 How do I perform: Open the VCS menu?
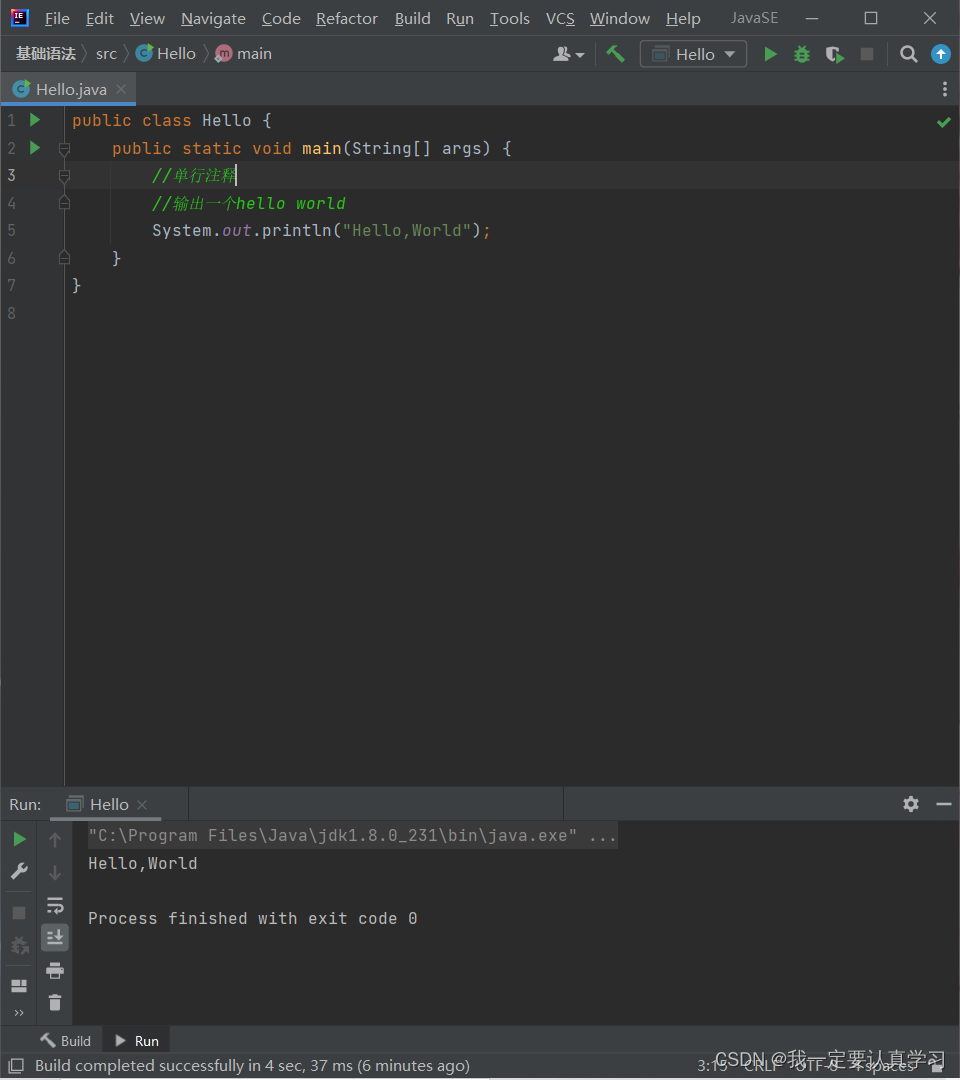[x=560, y=19]
